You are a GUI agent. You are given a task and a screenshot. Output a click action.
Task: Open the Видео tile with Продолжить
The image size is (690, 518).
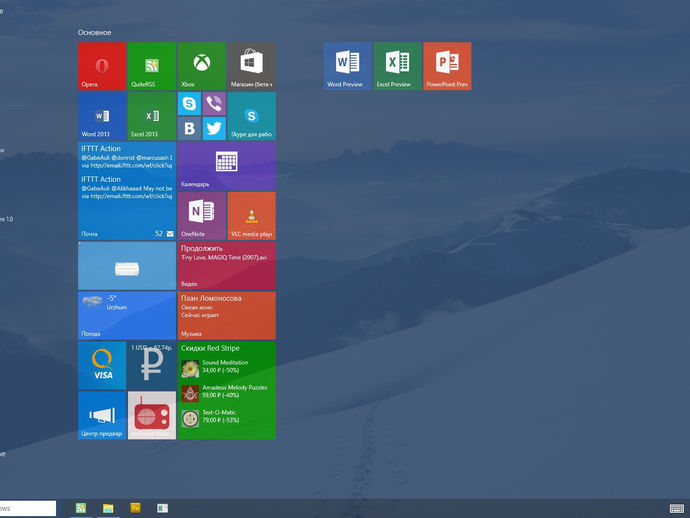coord(227,266)
